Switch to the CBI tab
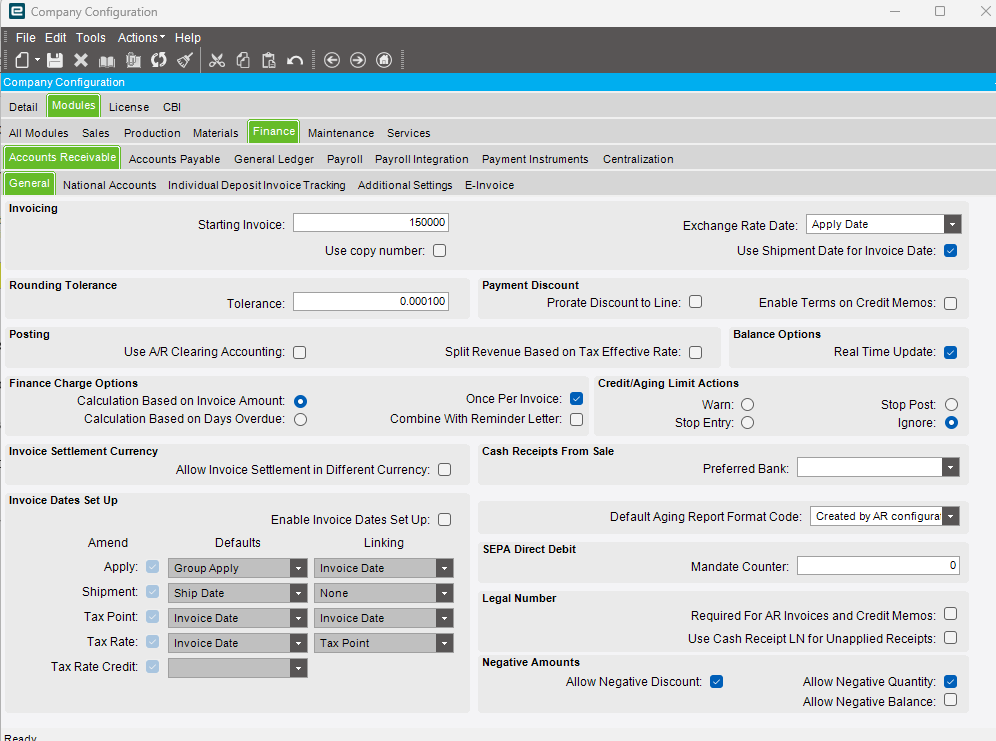Image resolution: width=996 pixels, height=741 pixels. [172, 107]
